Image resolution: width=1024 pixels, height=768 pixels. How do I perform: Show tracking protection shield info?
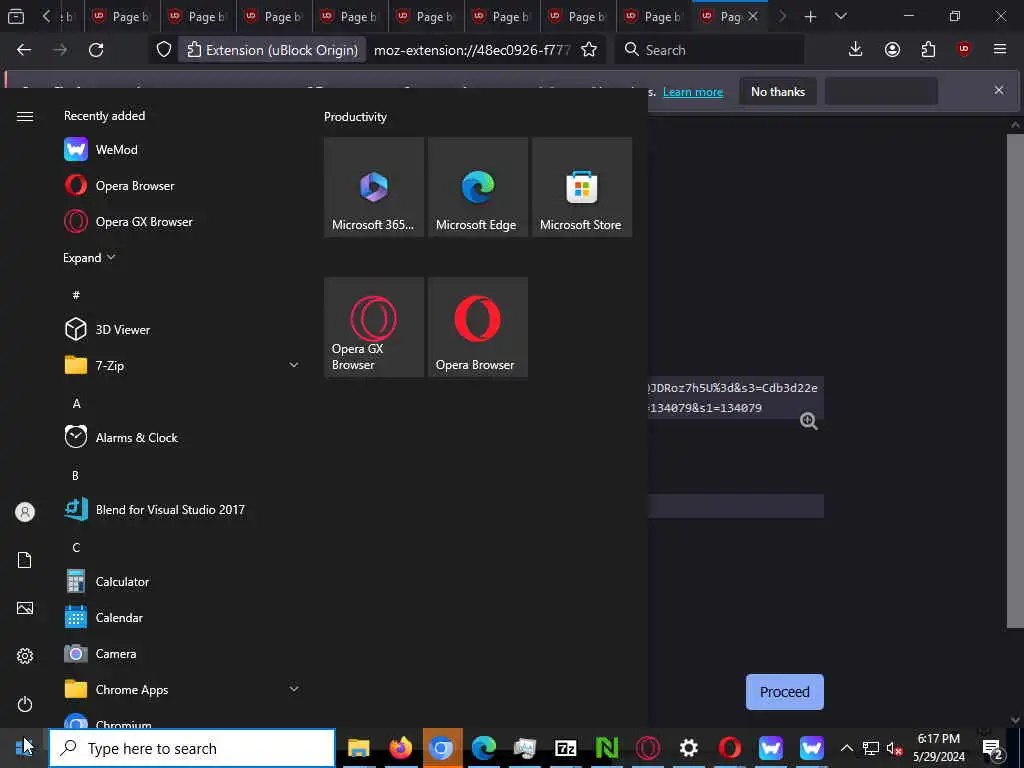point(164,50)
